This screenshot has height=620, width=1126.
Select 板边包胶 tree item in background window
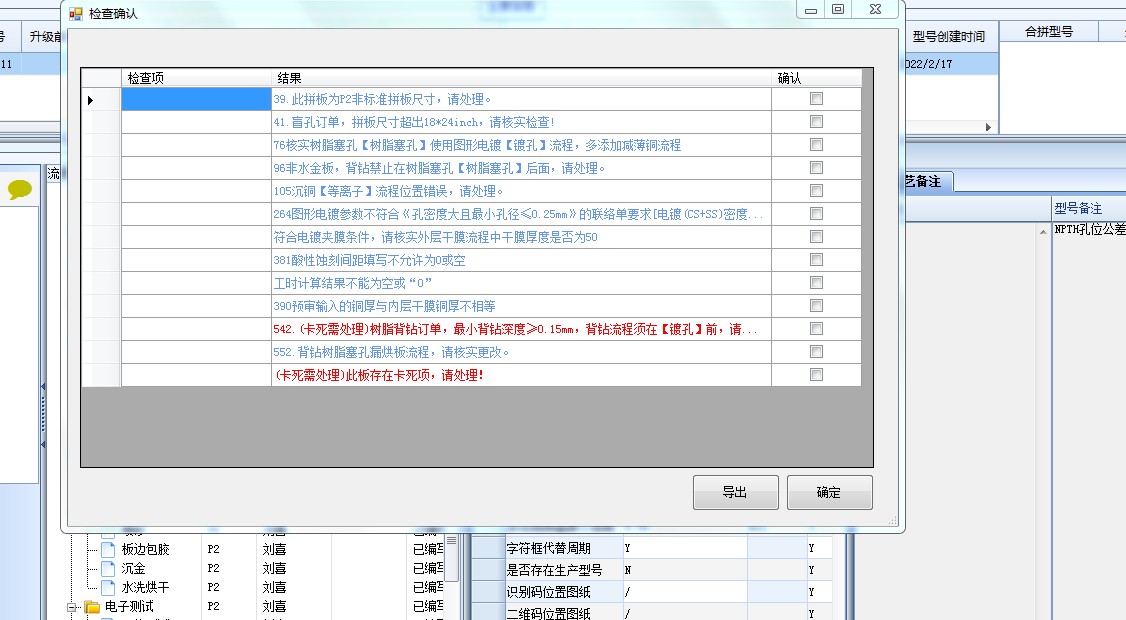coord(146,550)
